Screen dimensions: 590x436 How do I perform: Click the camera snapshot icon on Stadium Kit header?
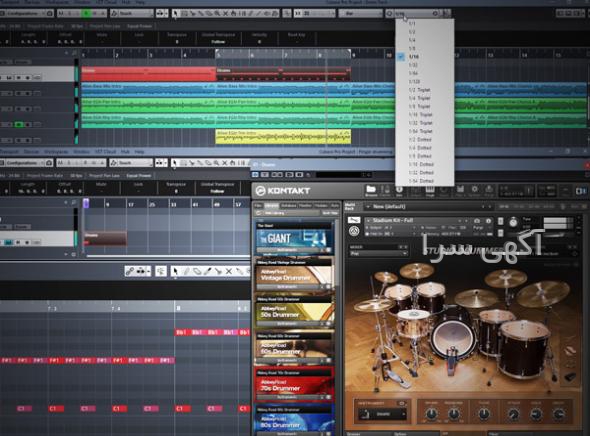477,220
